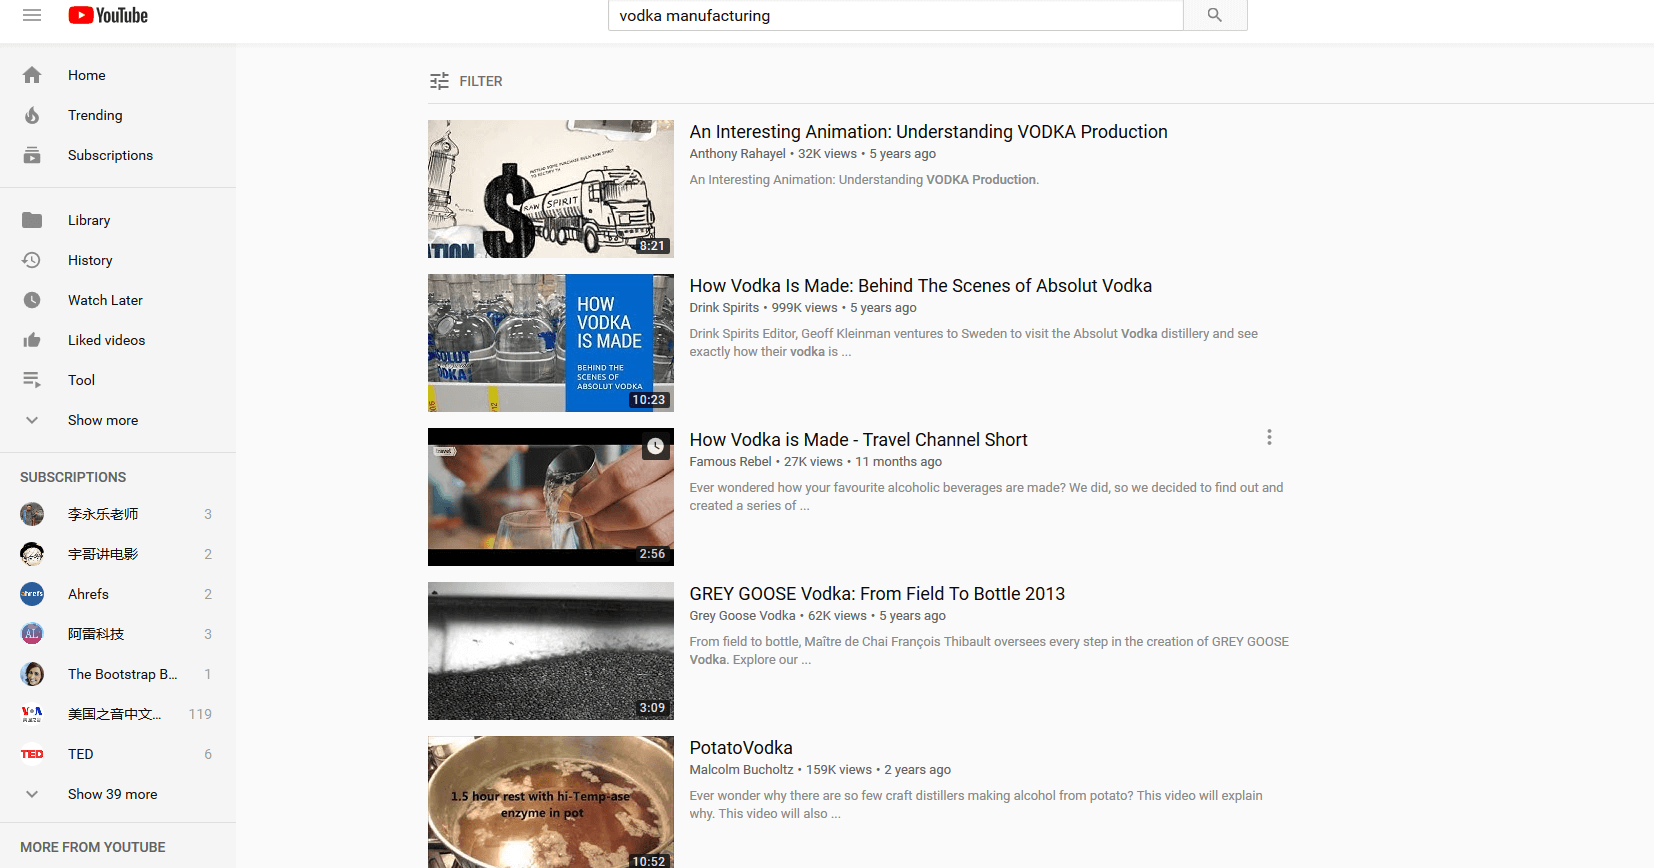Screen dimensions: 1654x868
Task: Open The Bootstrap B... channel avatar
Action: coord(32,674)
